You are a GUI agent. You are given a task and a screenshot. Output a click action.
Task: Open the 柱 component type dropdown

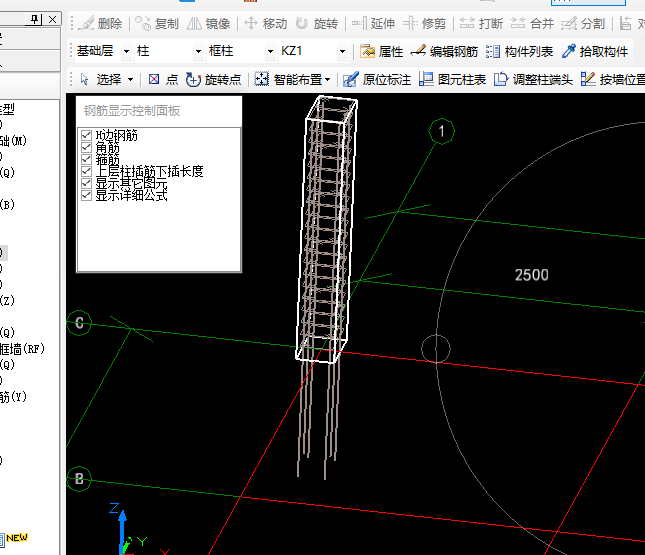pos(198,51)
